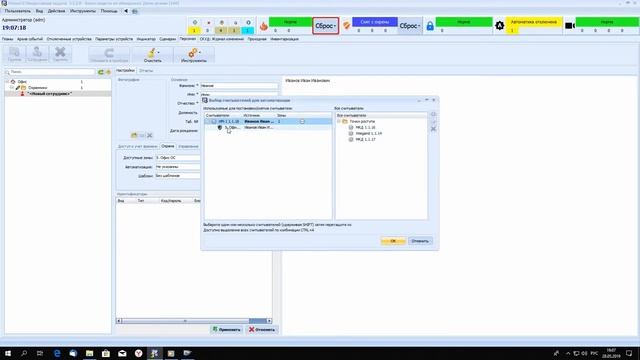Viewport: 640px width, 360px height.
Task: Switch to the Сценарии tab
Action: pyautogui.click(x=168, y=39)
